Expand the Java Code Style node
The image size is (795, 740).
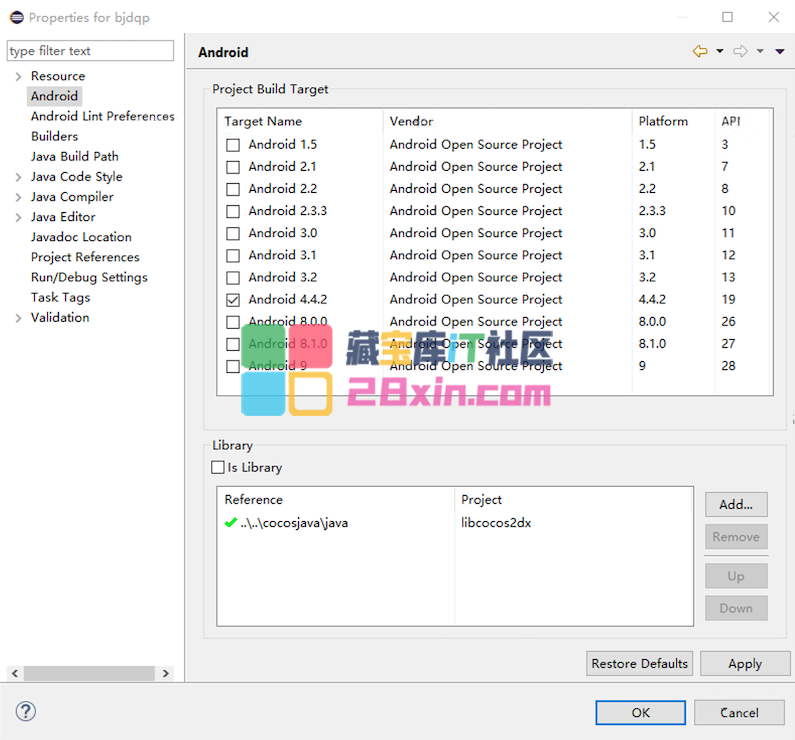[x=18, y=177]
